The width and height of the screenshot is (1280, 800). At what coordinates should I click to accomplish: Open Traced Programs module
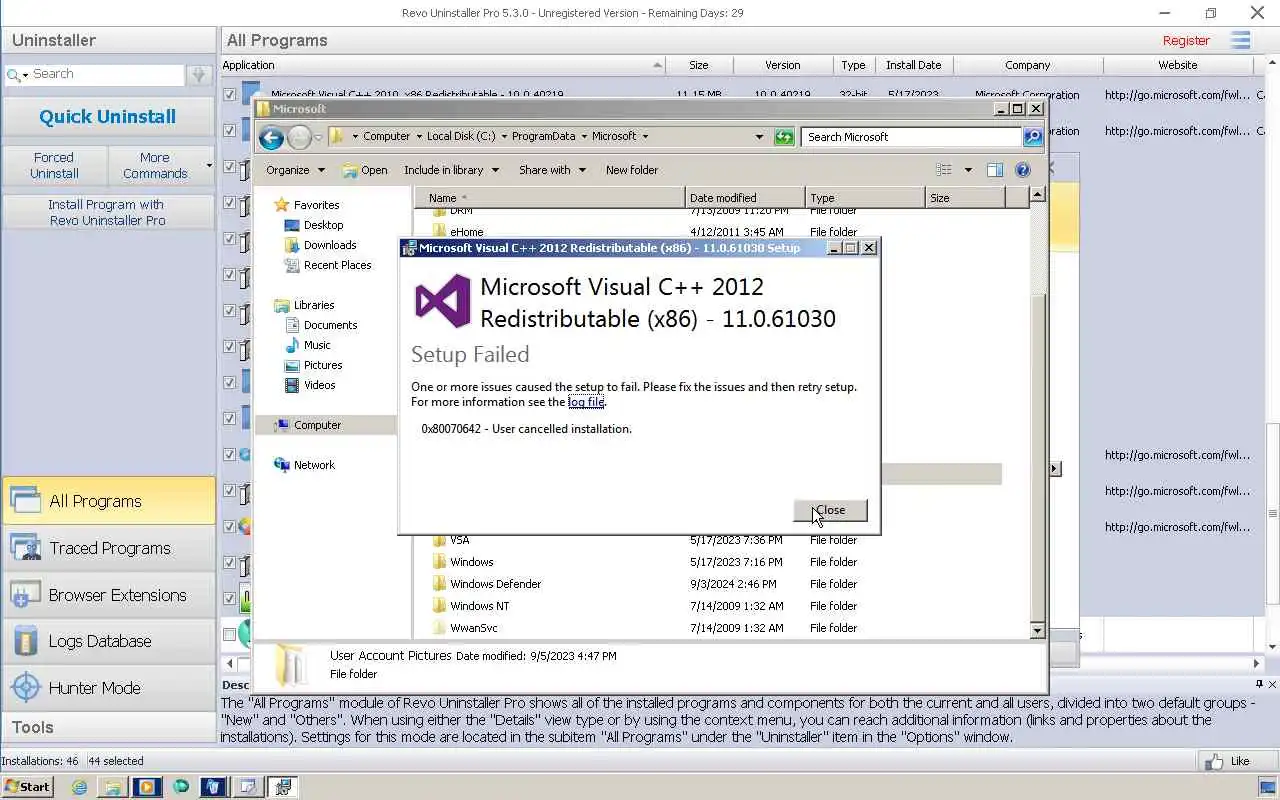coord(108,548)
